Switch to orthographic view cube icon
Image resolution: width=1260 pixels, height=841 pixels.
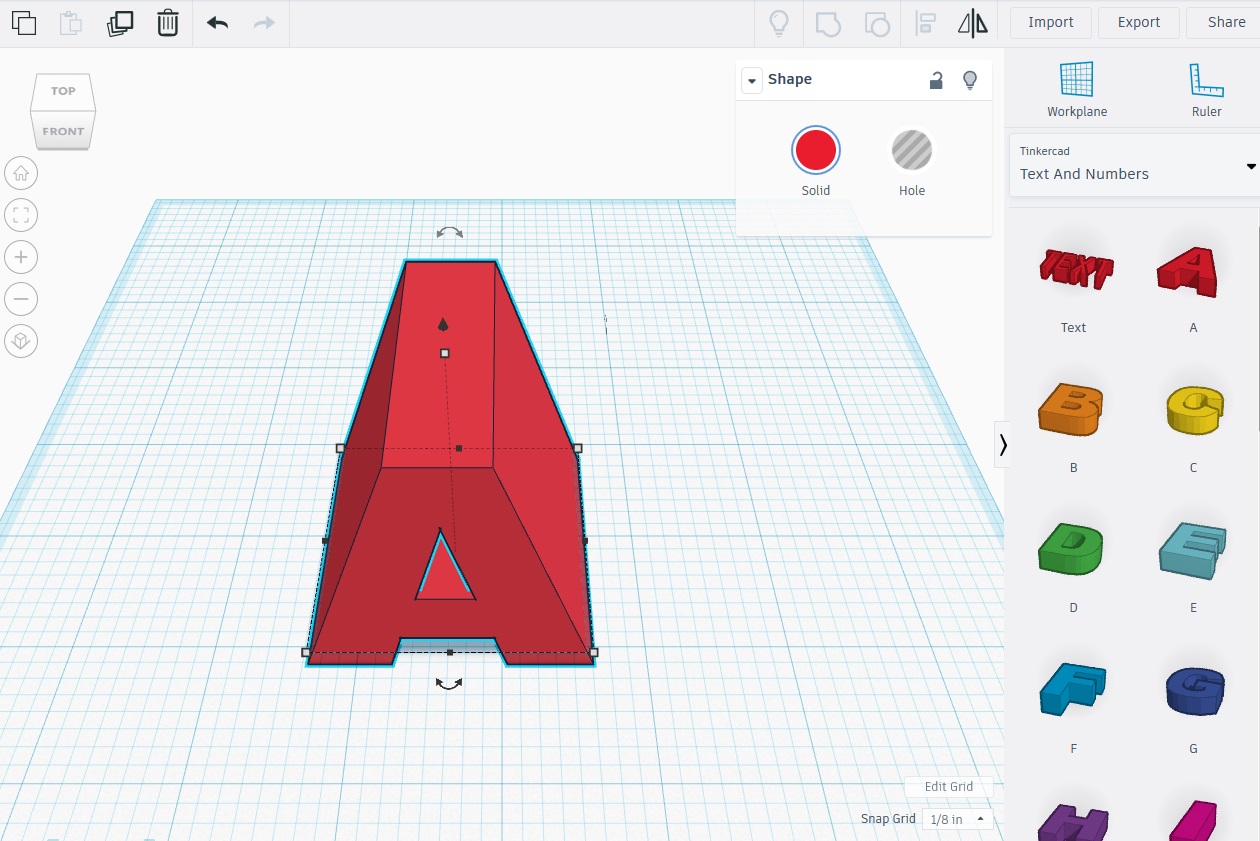21,341
